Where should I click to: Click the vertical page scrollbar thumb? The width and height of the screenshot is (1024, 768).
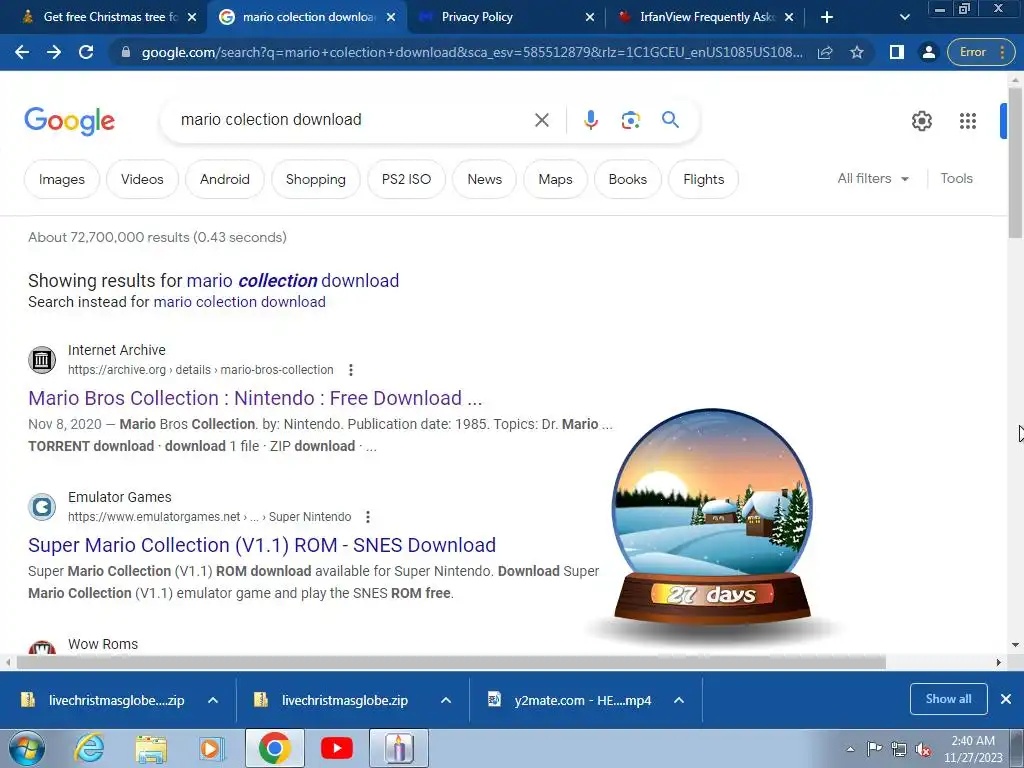1015,163
